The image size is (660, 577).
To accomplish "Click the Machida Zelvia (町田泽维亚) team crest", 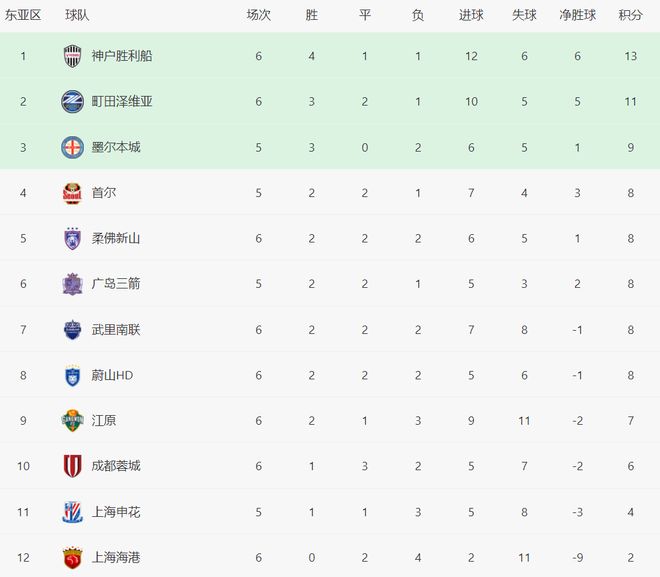I will (72, 101).
